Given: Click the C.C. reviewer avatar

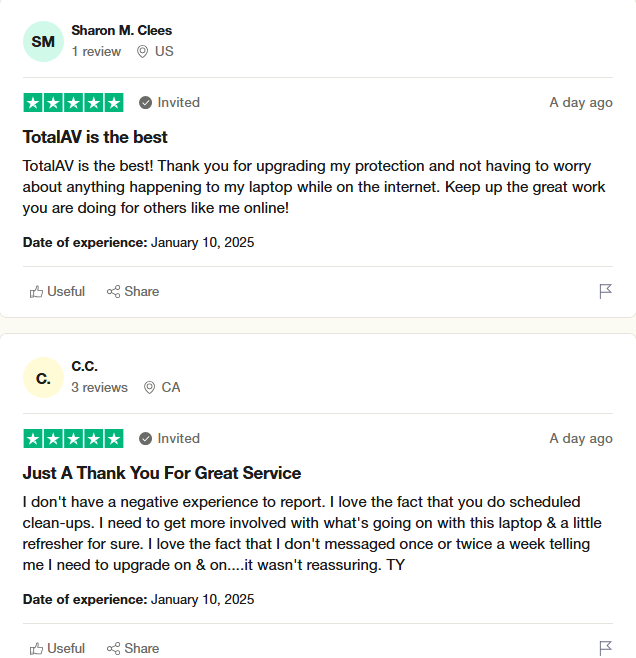Looking at the screenshot, I should click(x=43, y=377).
